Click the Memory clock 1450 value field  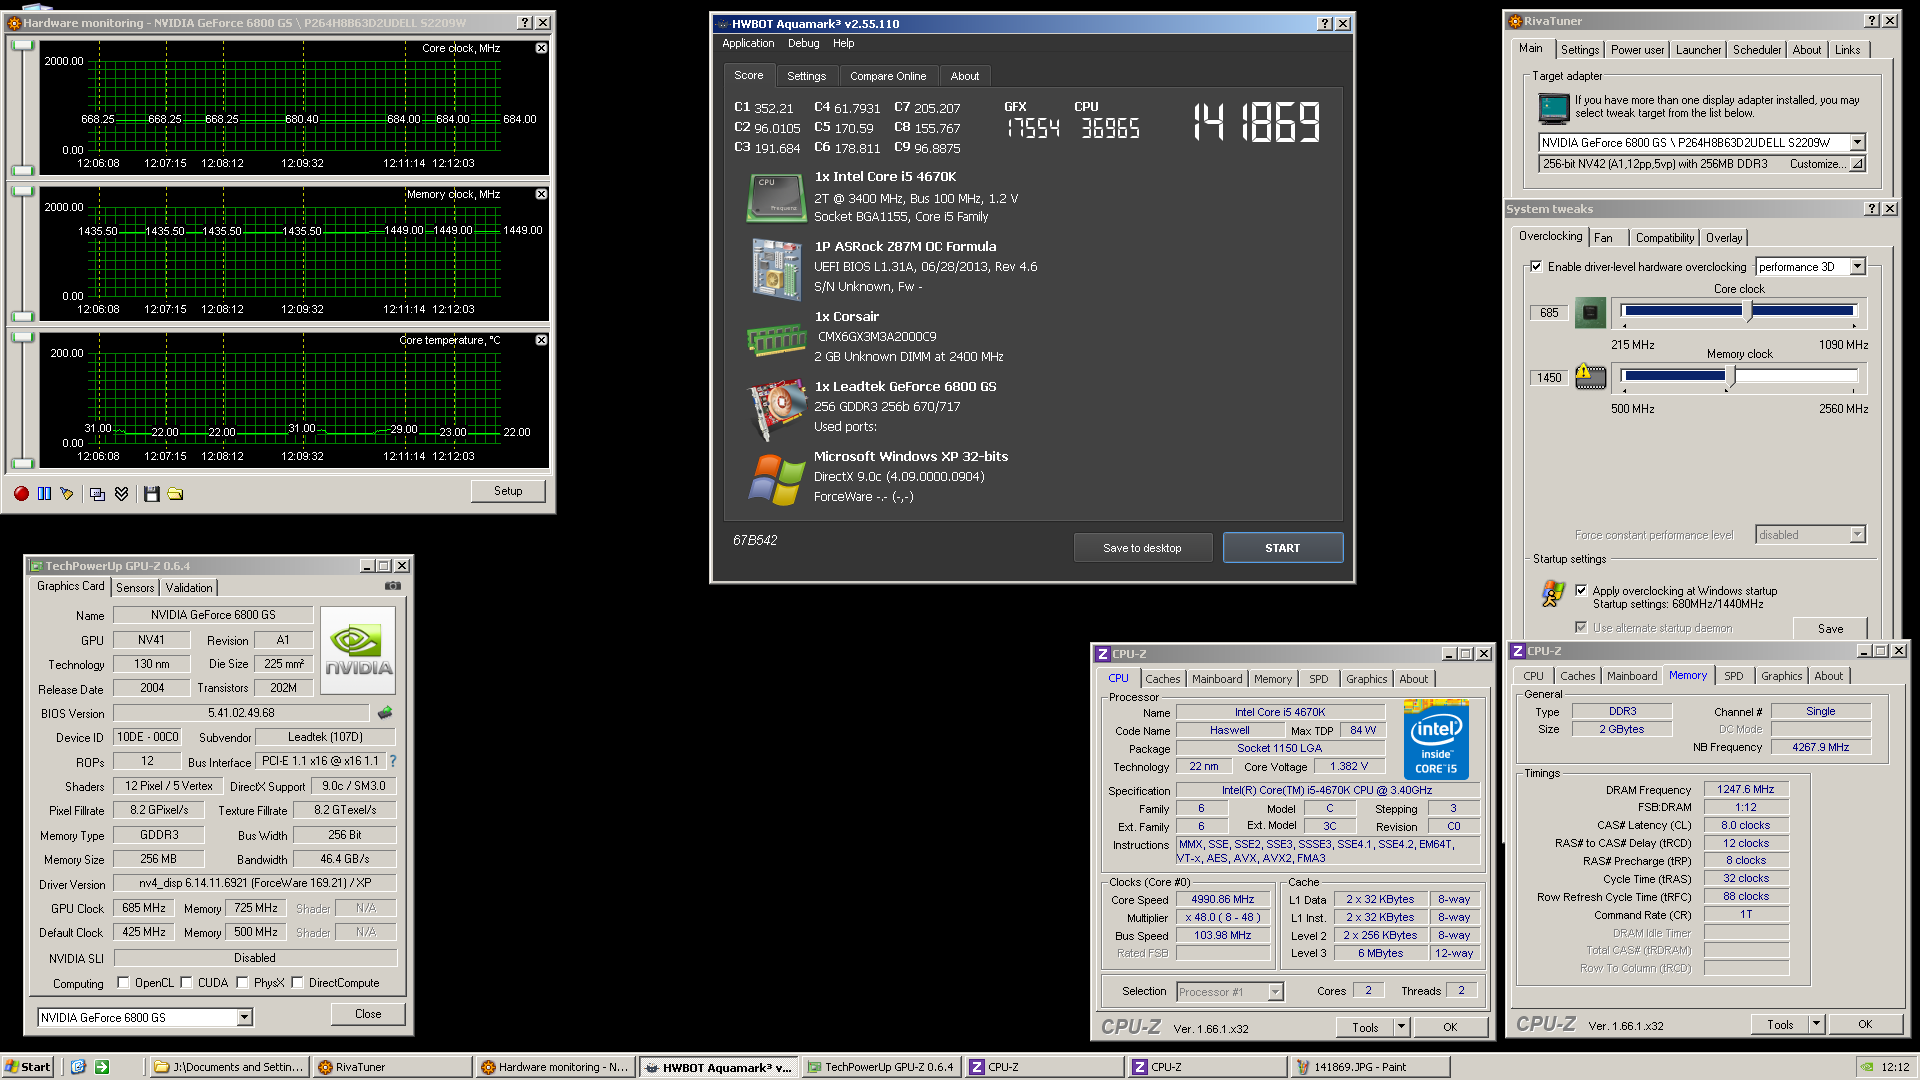tap(1549, 378)
